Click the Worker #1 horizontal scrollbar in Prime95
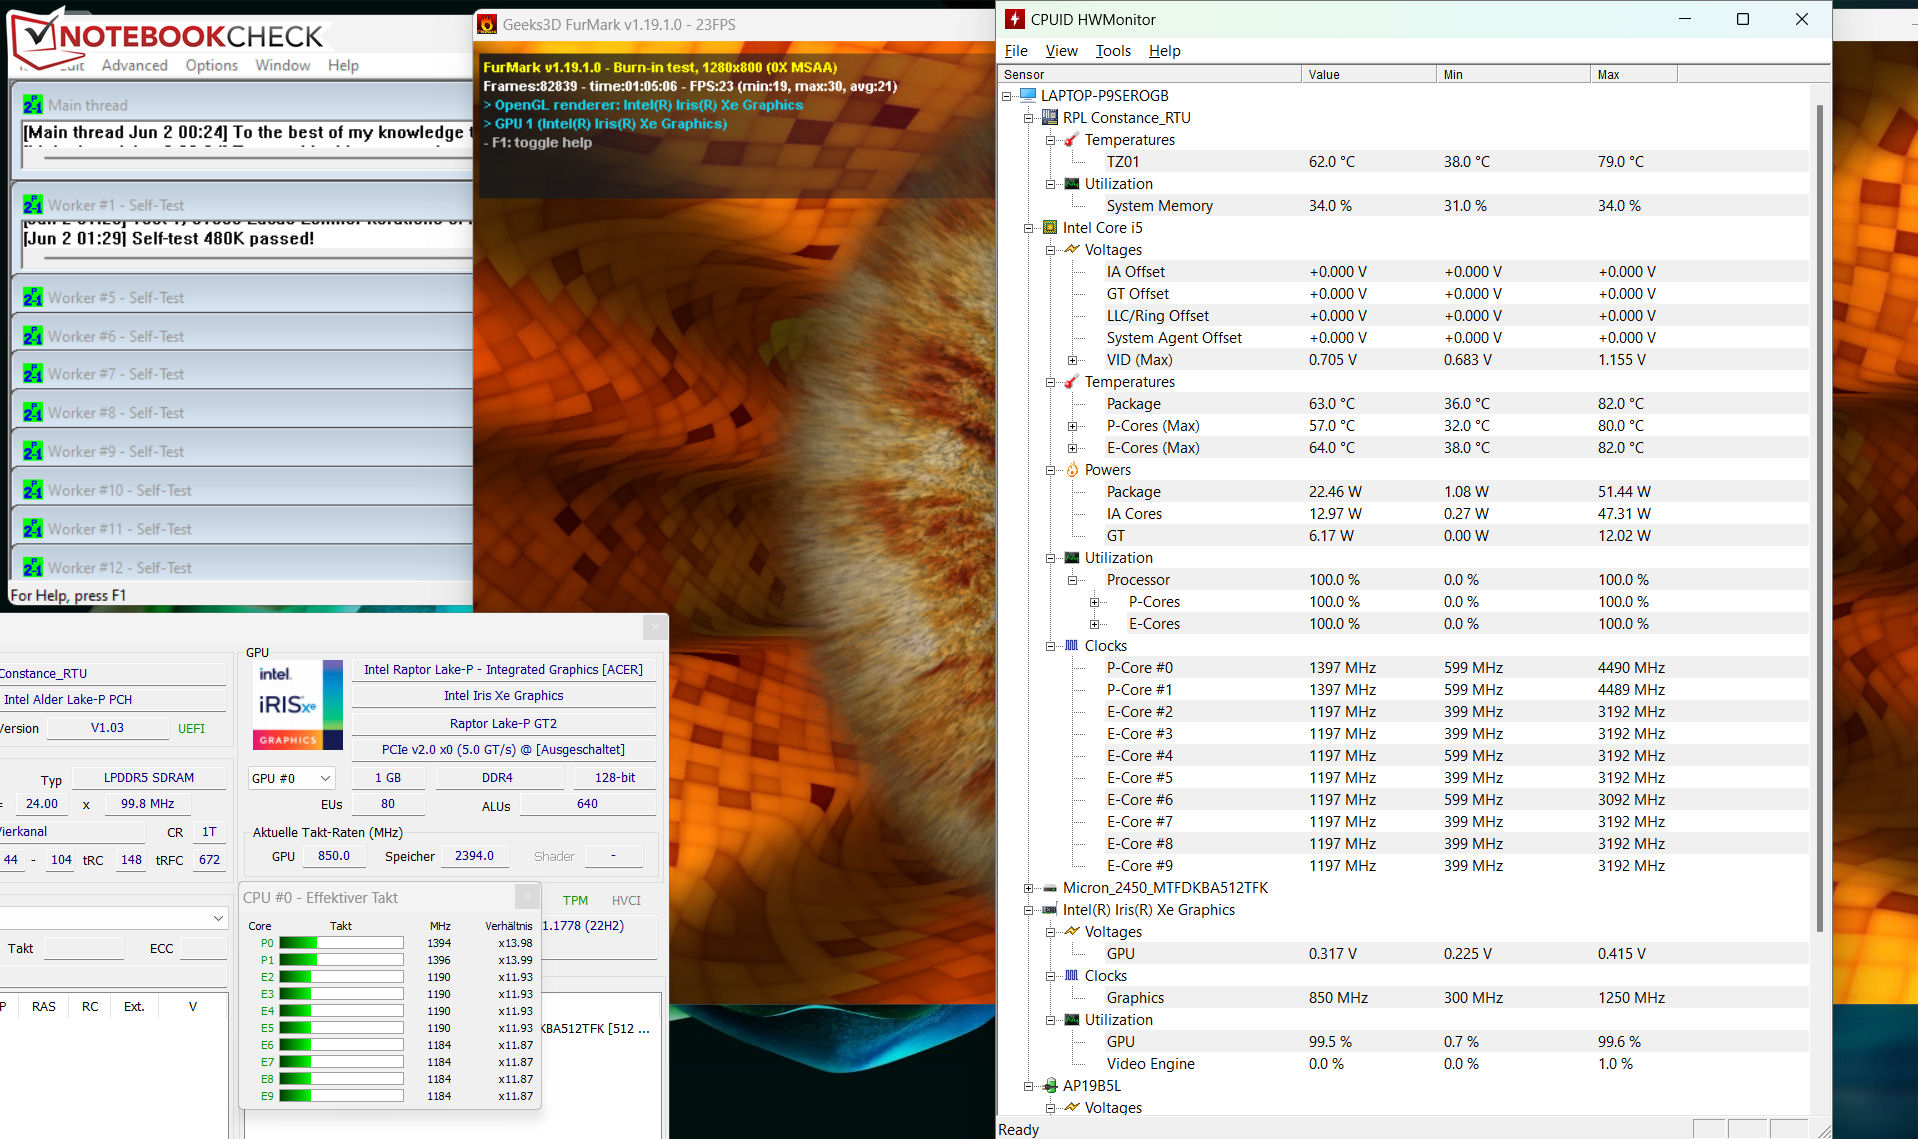Viewport: 1918px width, 1139px height. [258, 258]
